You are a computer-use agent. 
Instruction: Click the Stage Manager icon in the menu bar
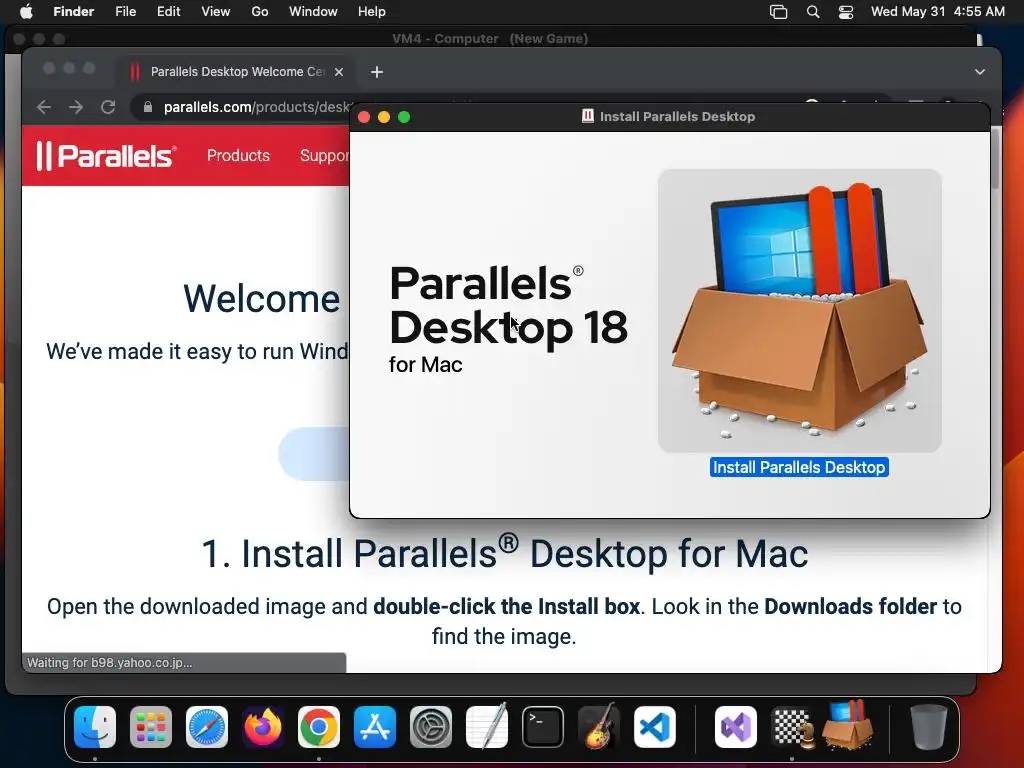(778, 12)
